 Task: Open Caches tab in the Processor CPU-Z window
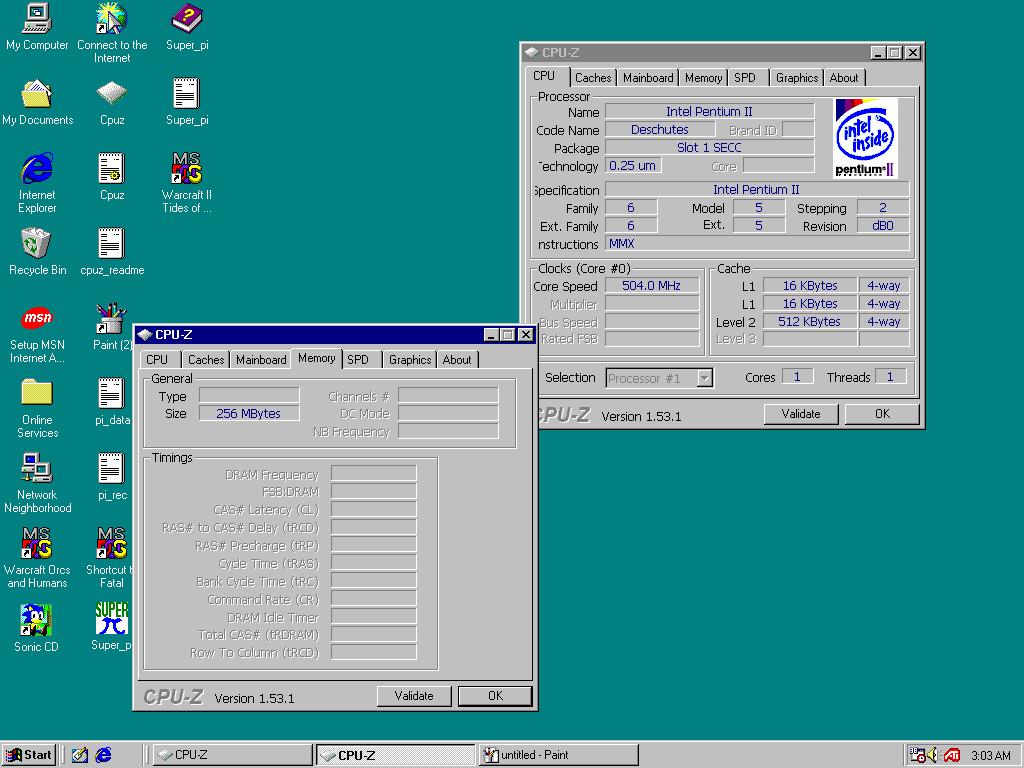(593, 78)
